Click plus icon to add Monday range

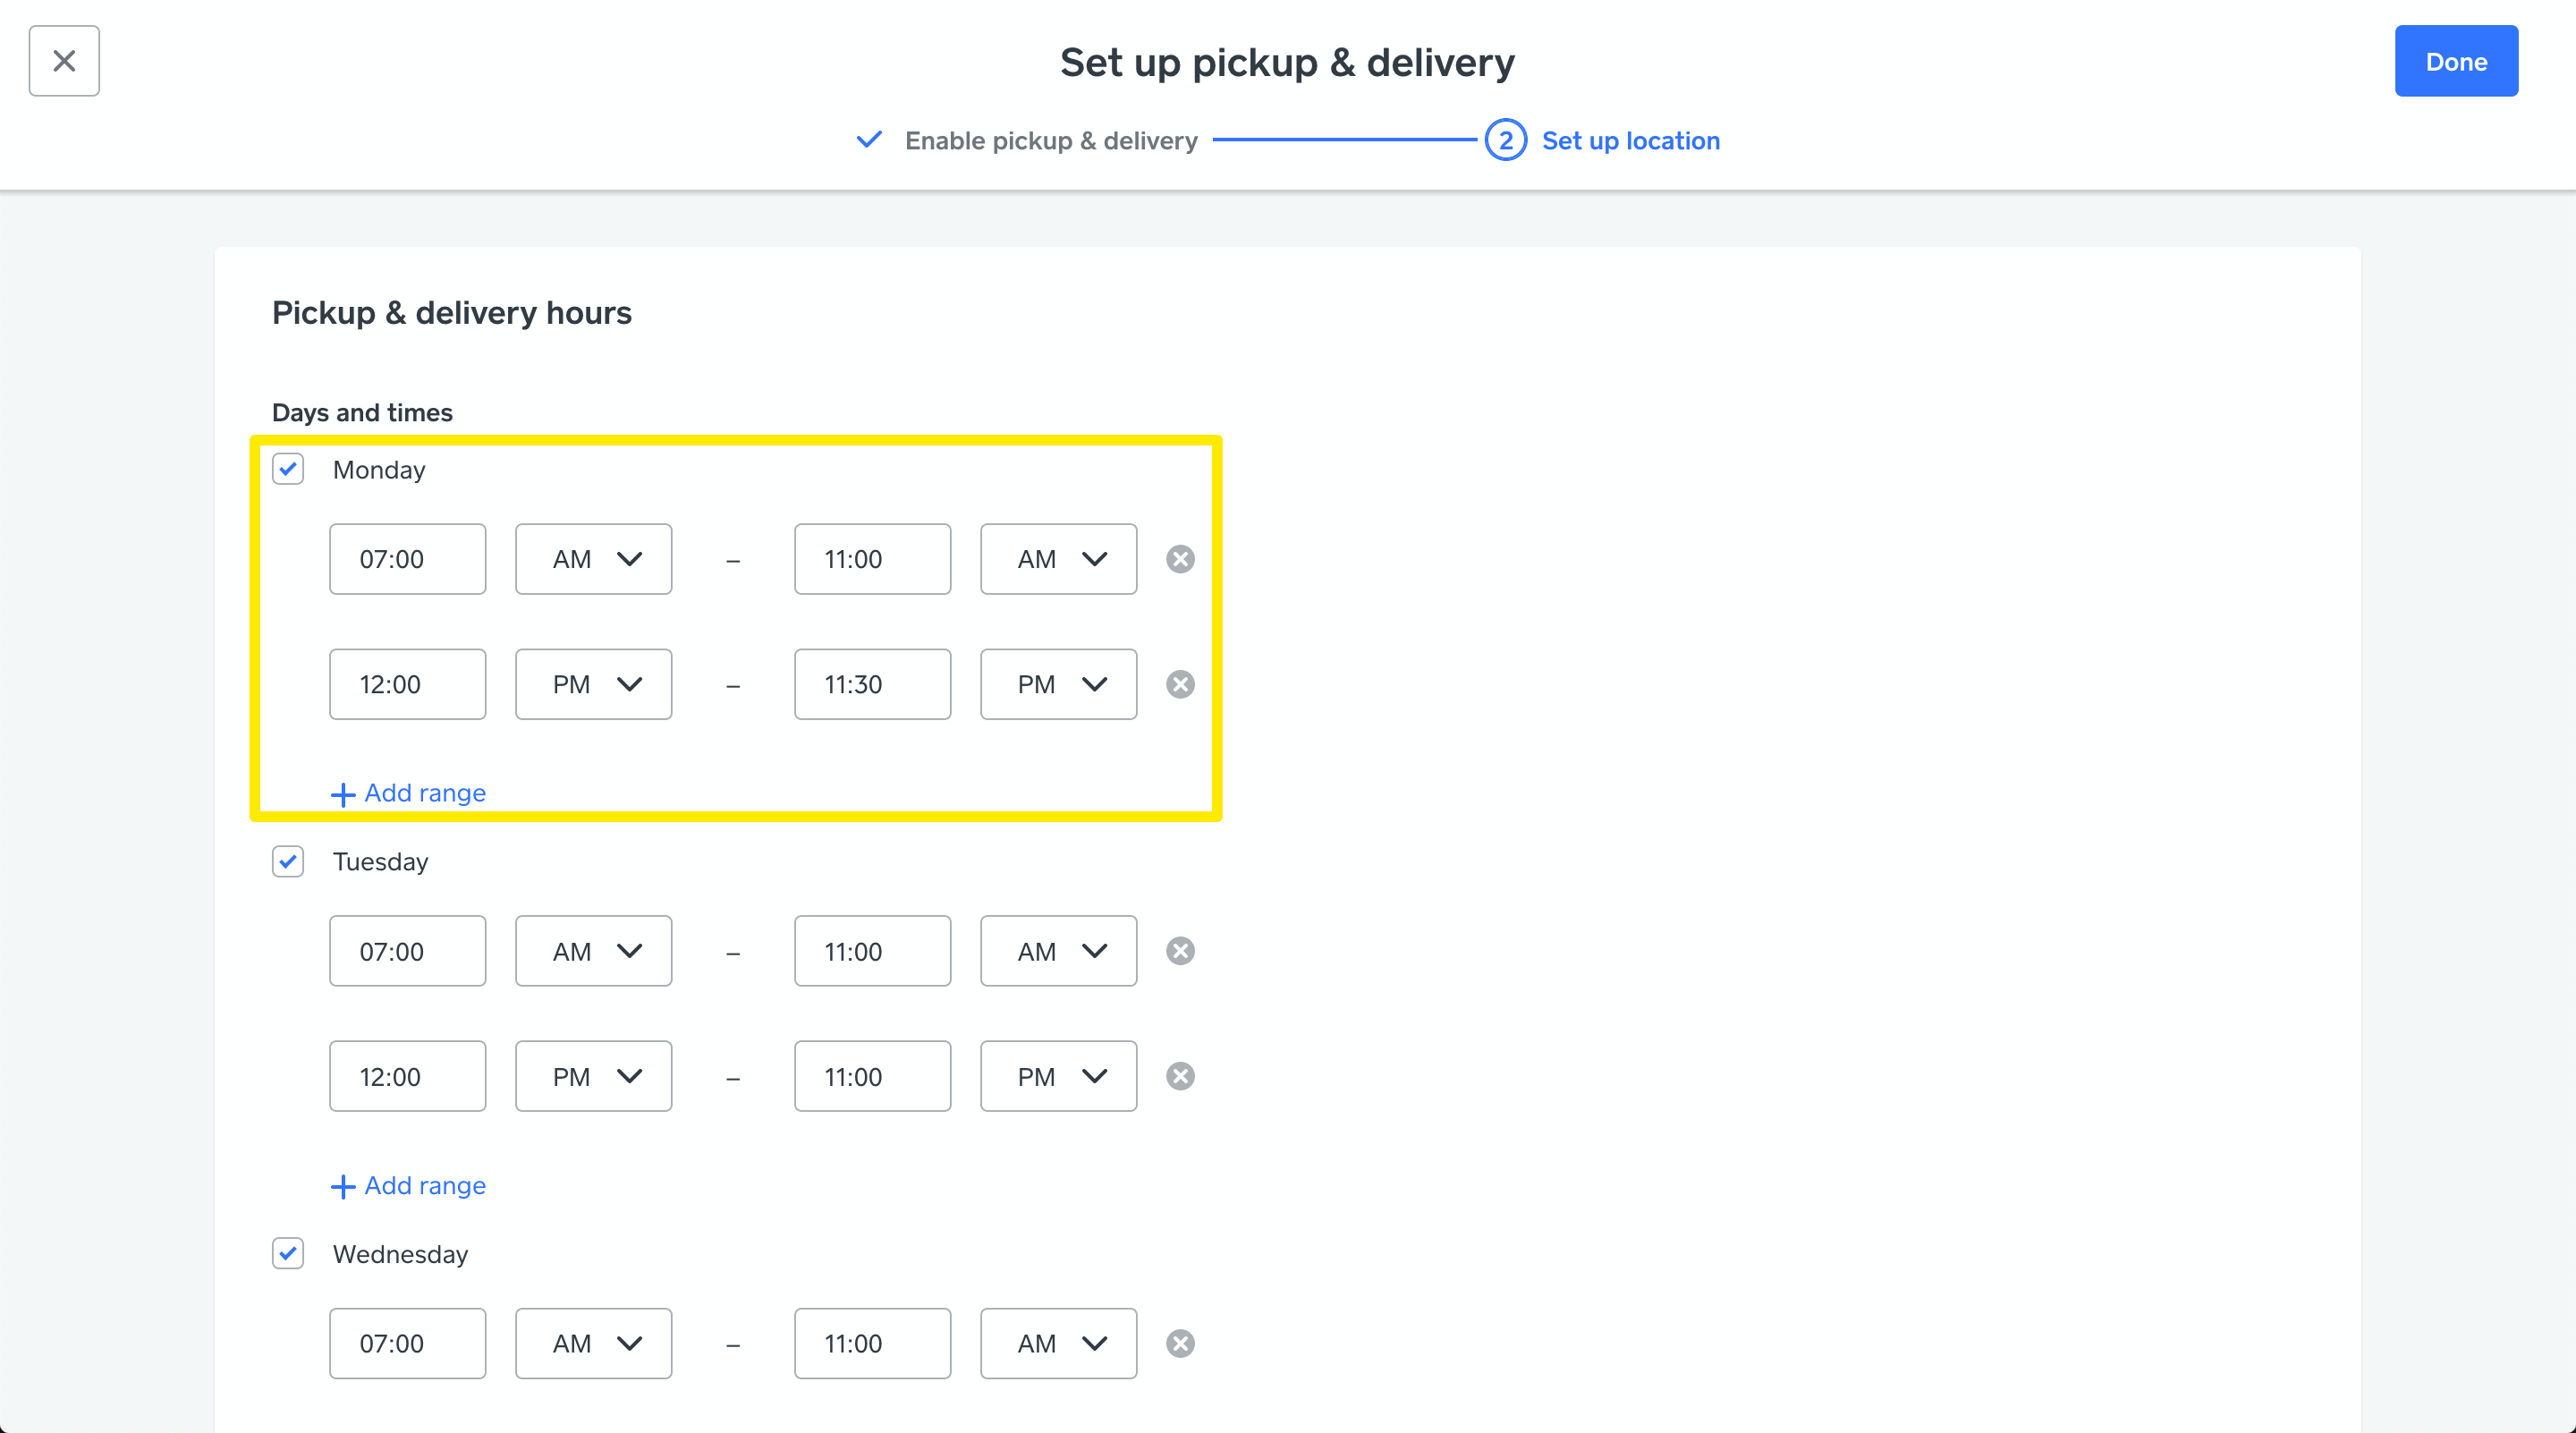click(x=343, y=794)
